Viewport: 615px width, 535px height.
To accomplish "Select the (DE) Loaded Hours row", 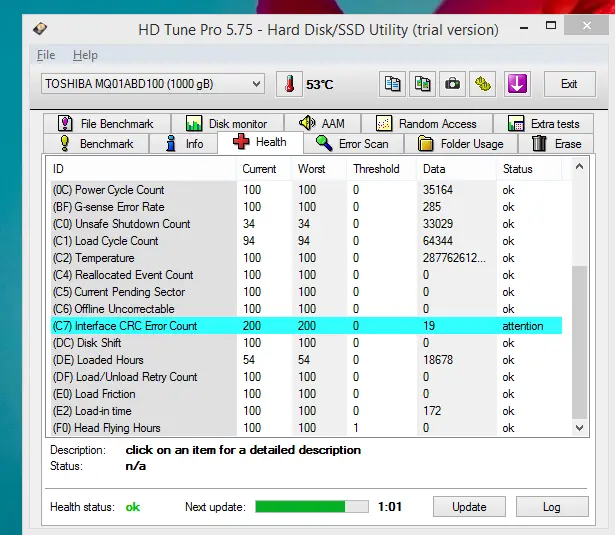I will [x=306, y=360].
